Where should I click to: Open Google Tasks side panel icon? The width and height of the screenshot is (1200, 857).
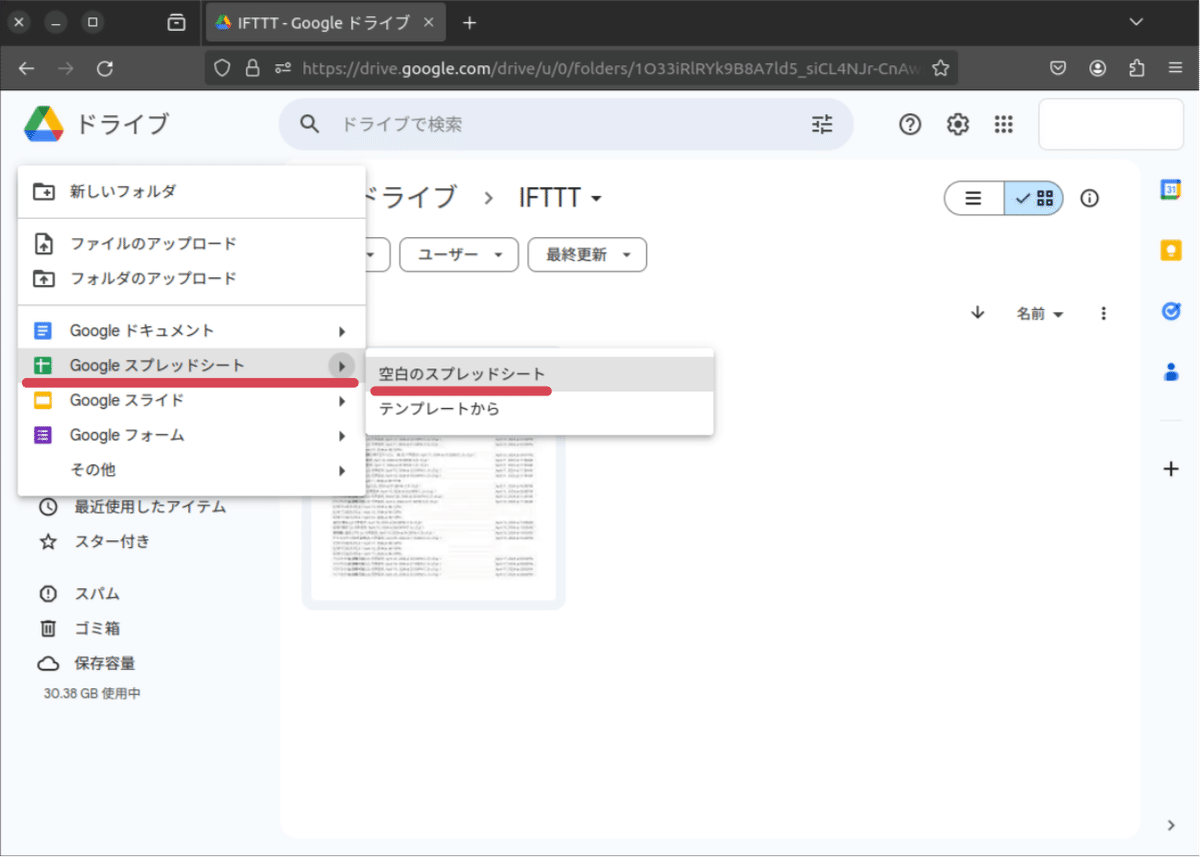point(1171,311)
